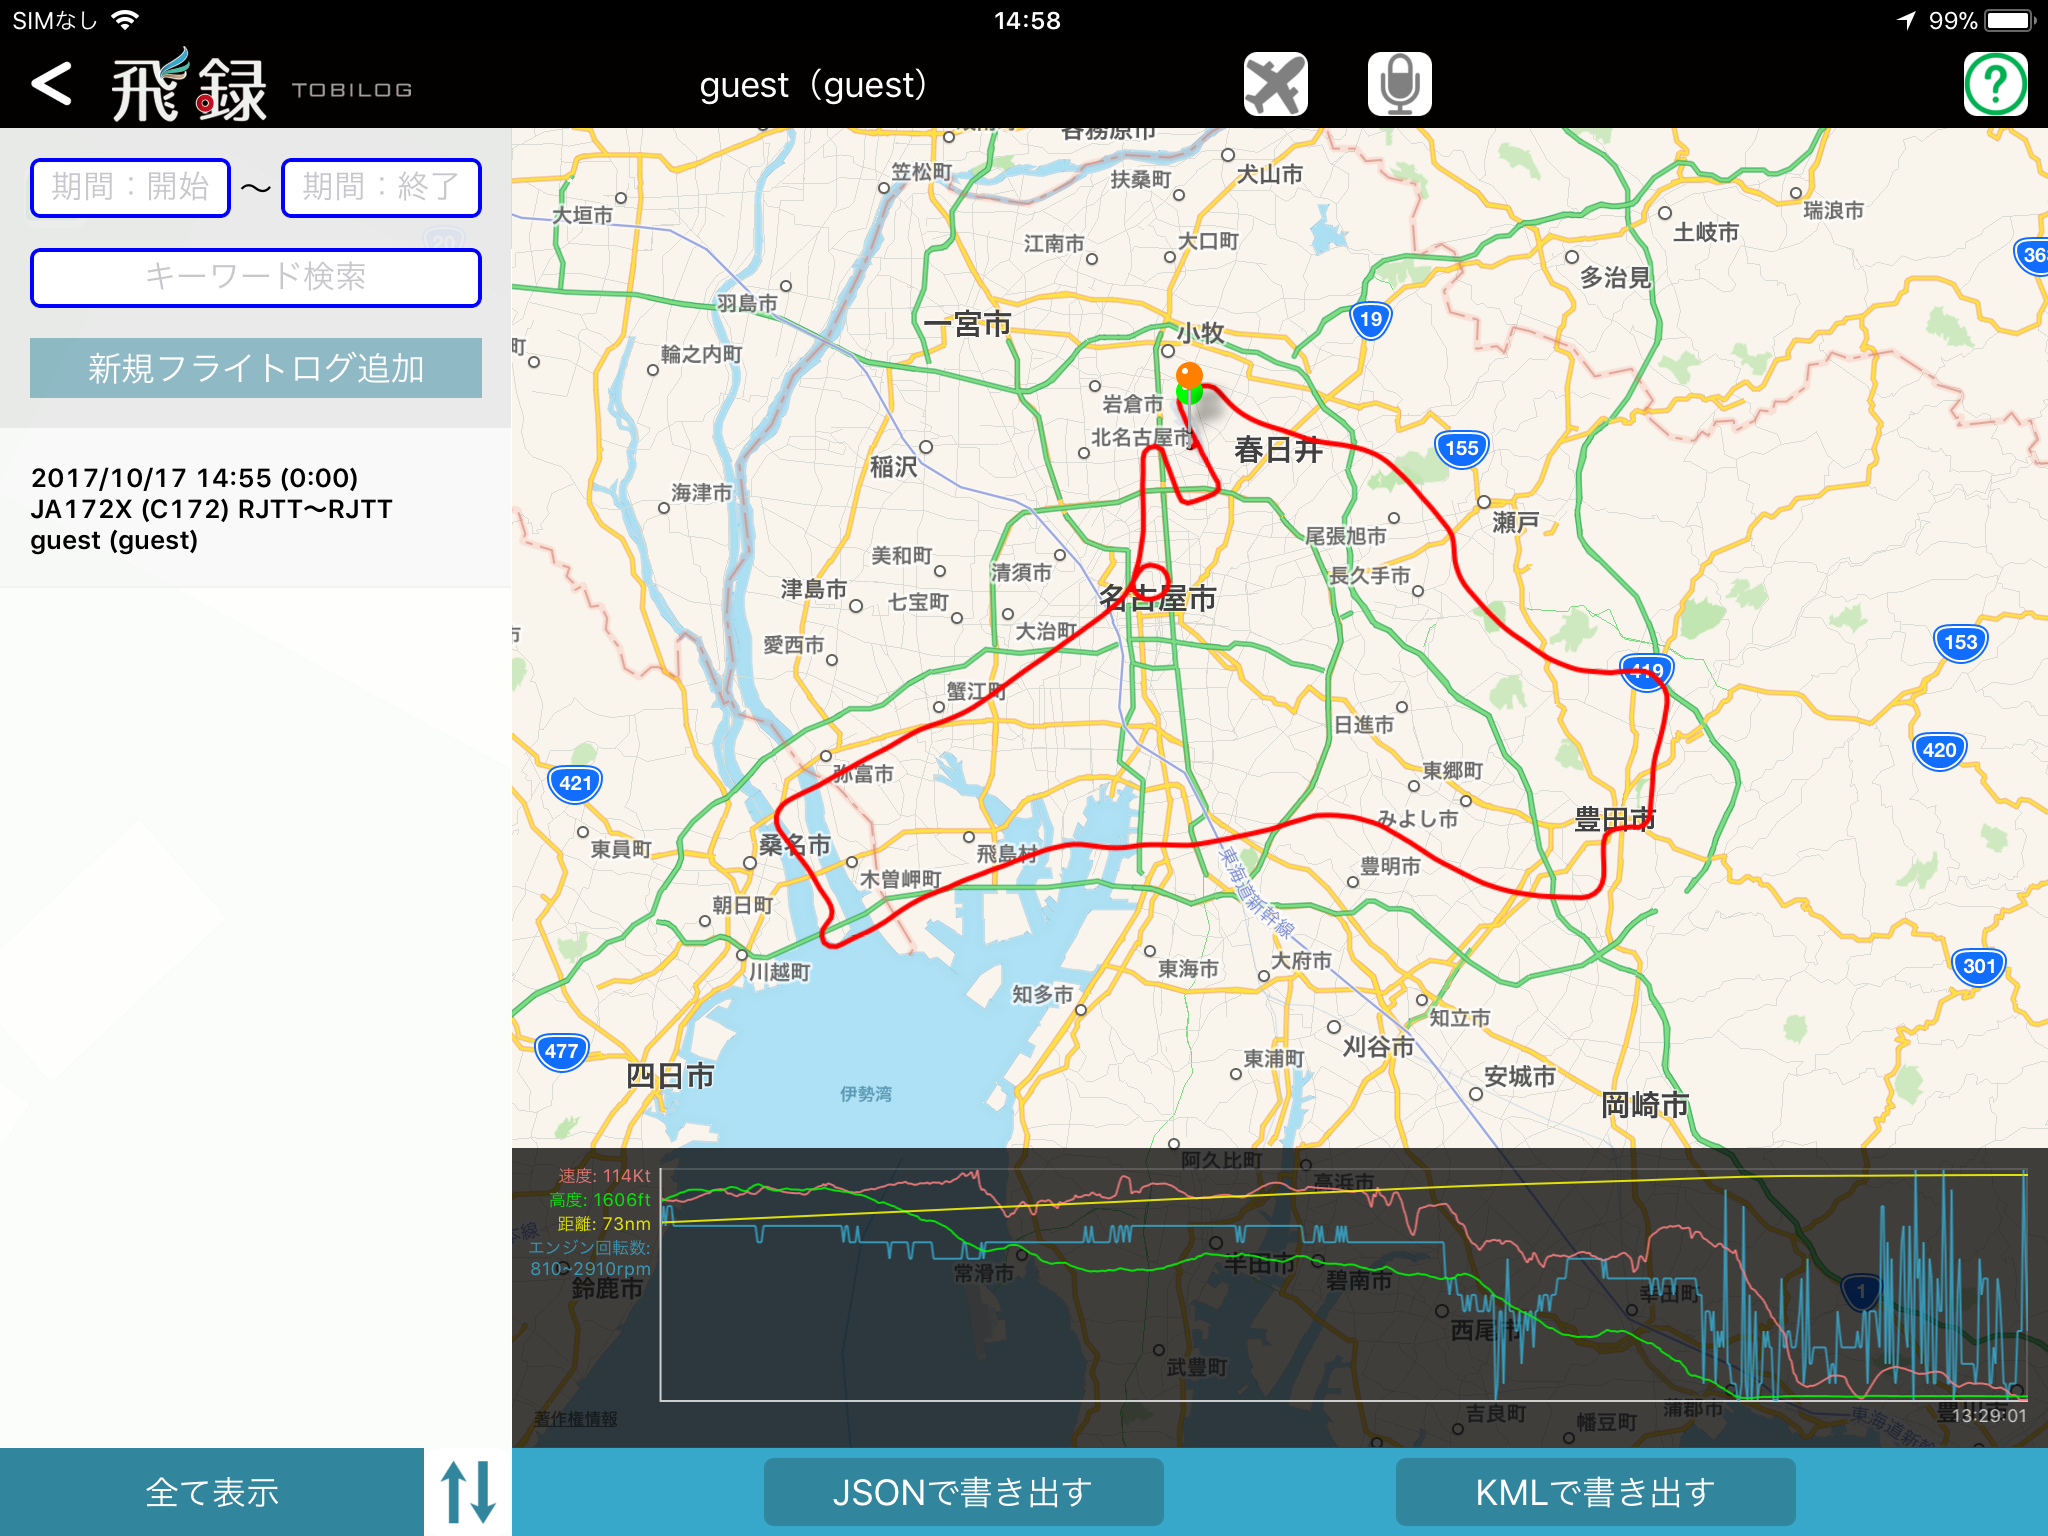Toggle the flight list sort order

coord(466,1491)
